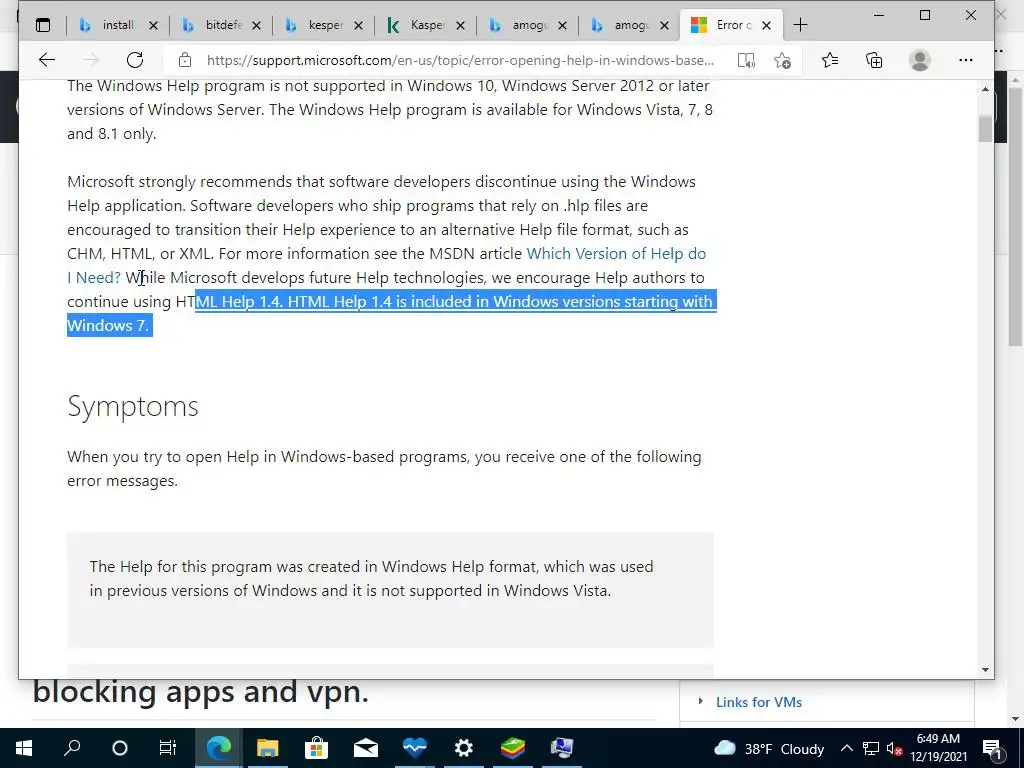Viewport: 1024px width, 768px height.
Task: Go back to previous page
Action: [x=46, y=60]
